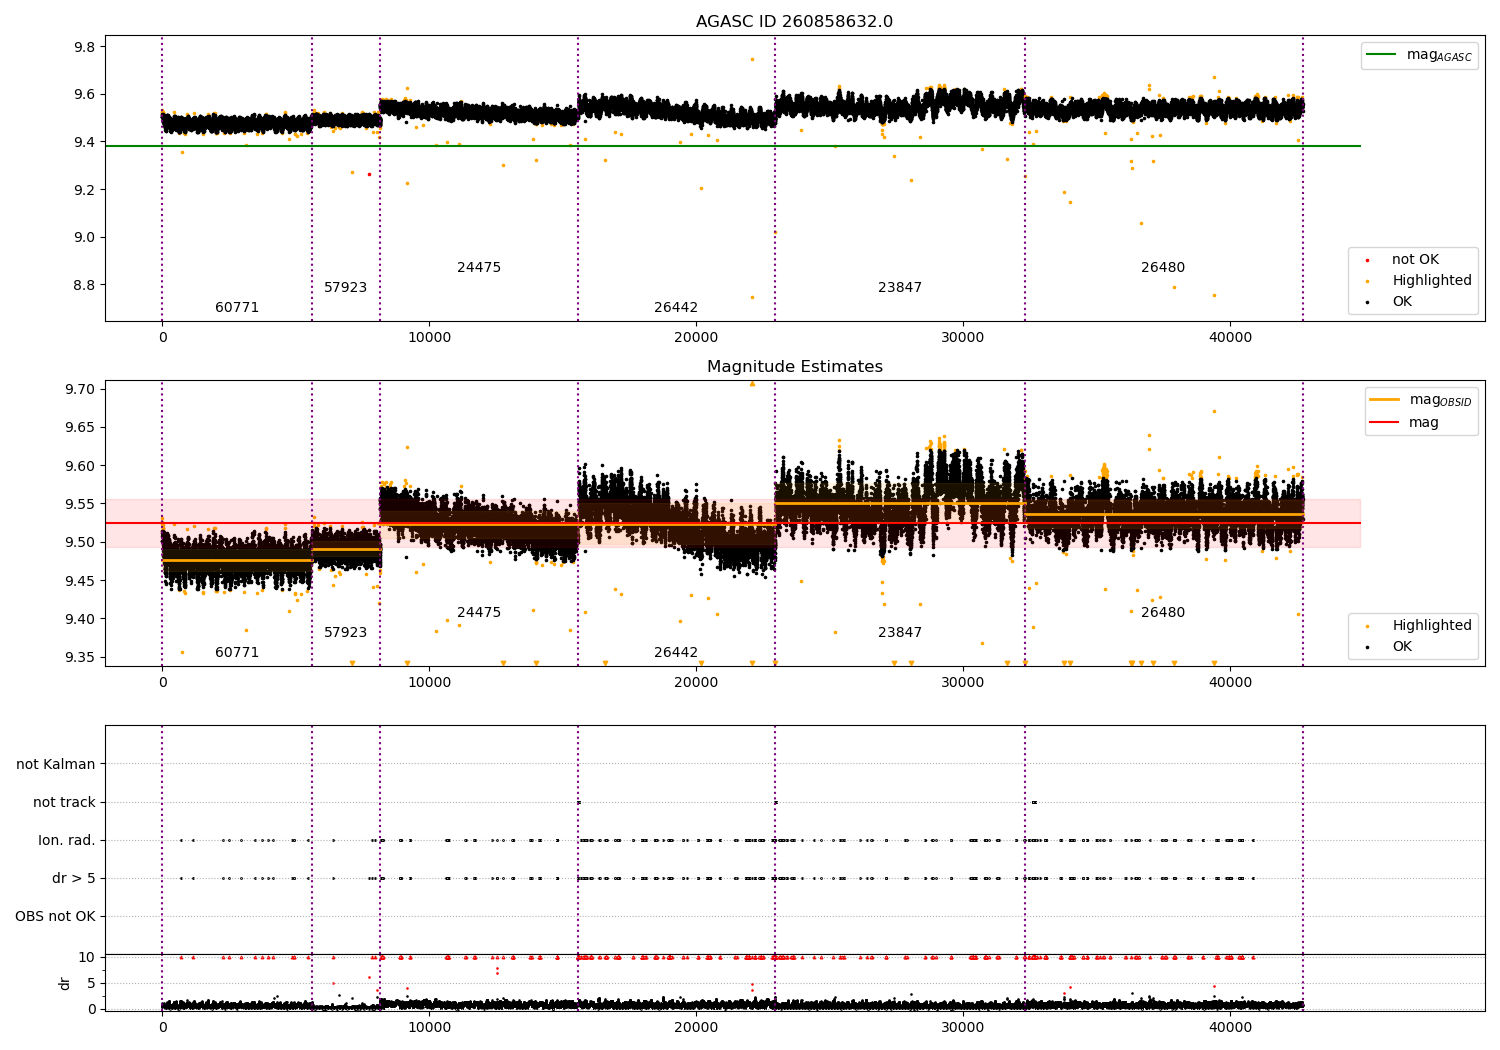Viewport: 1500px width, 1050px height.
Task: Click the 9.40 y-axis tick in middle plot
Action: [x=81, y=619]
